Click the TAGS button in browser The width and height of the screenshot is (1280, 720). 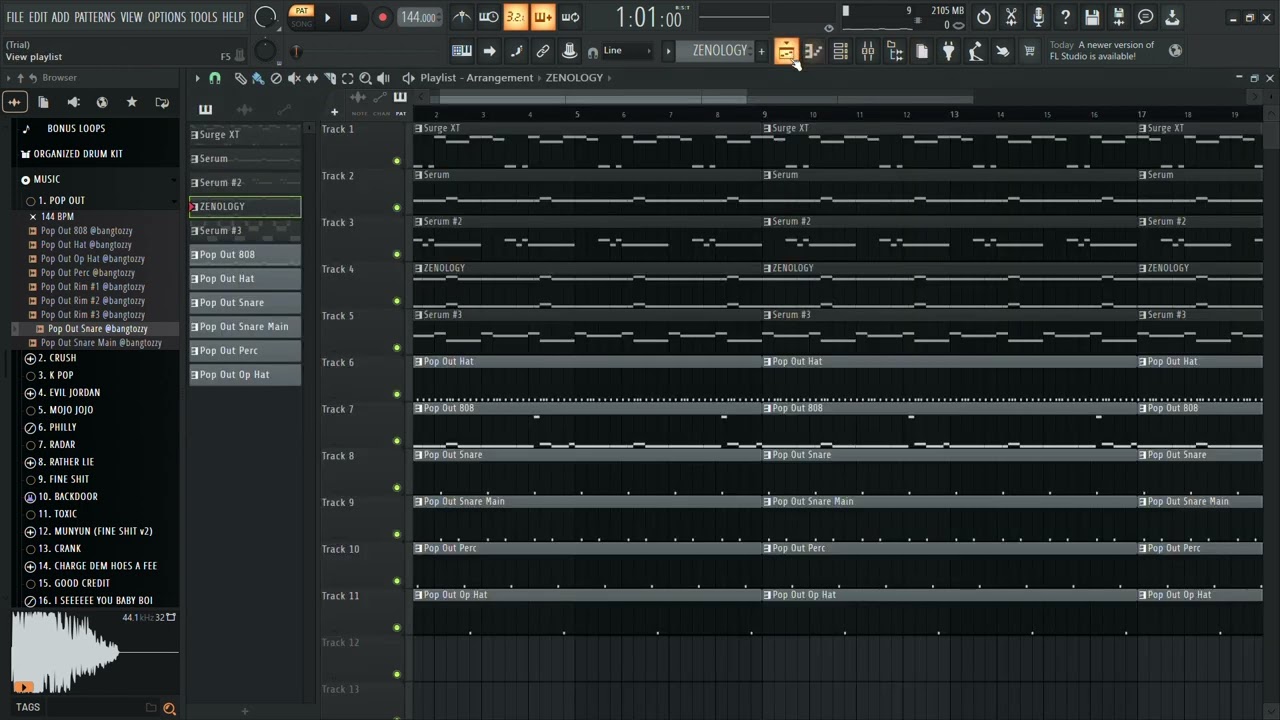click(x=28, y=707)
